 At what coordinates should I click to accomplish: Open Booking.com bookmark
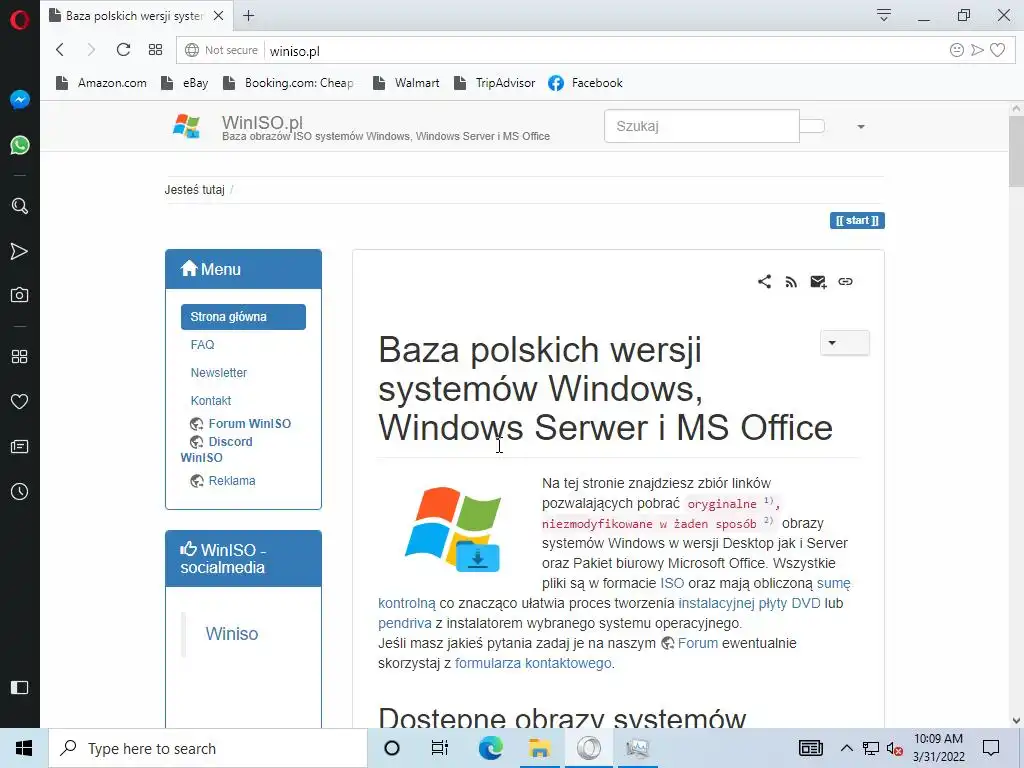[x=289, y=83]
